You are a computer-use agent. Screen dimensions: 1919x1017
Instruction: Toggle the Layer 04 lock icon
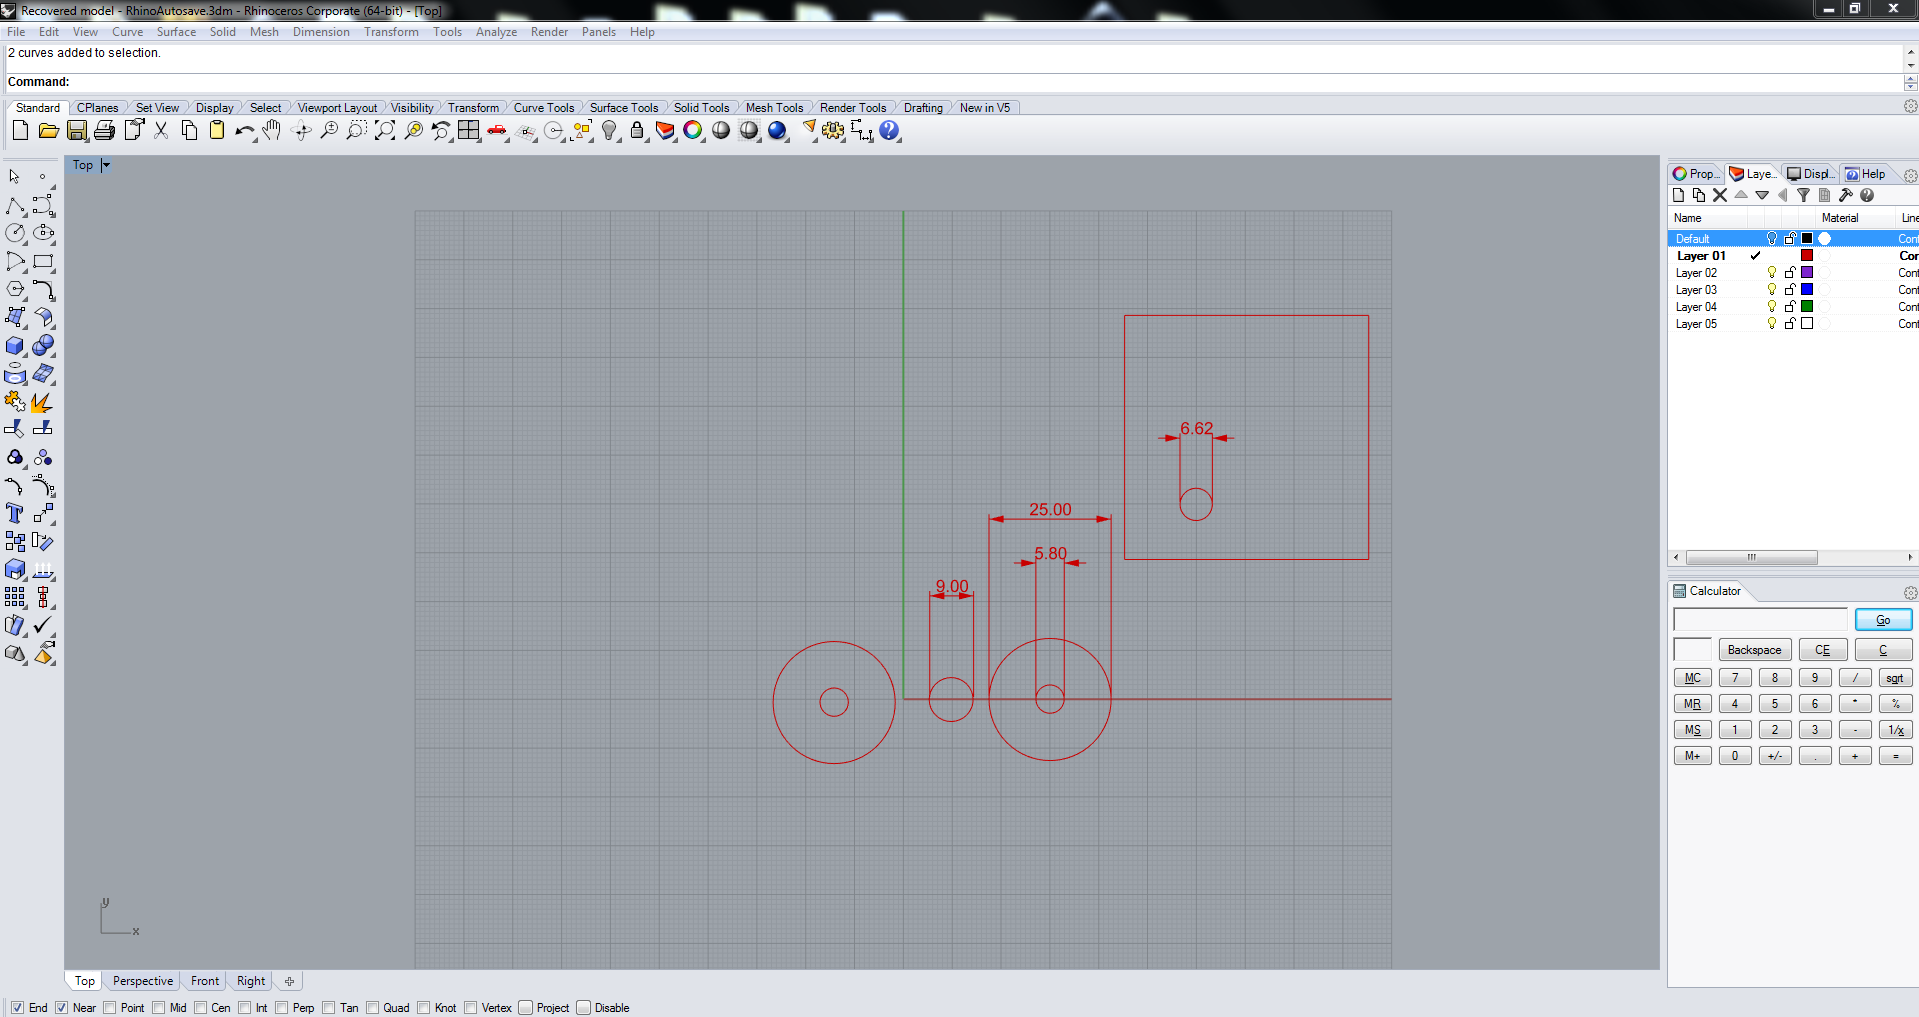click(1790, 306)
